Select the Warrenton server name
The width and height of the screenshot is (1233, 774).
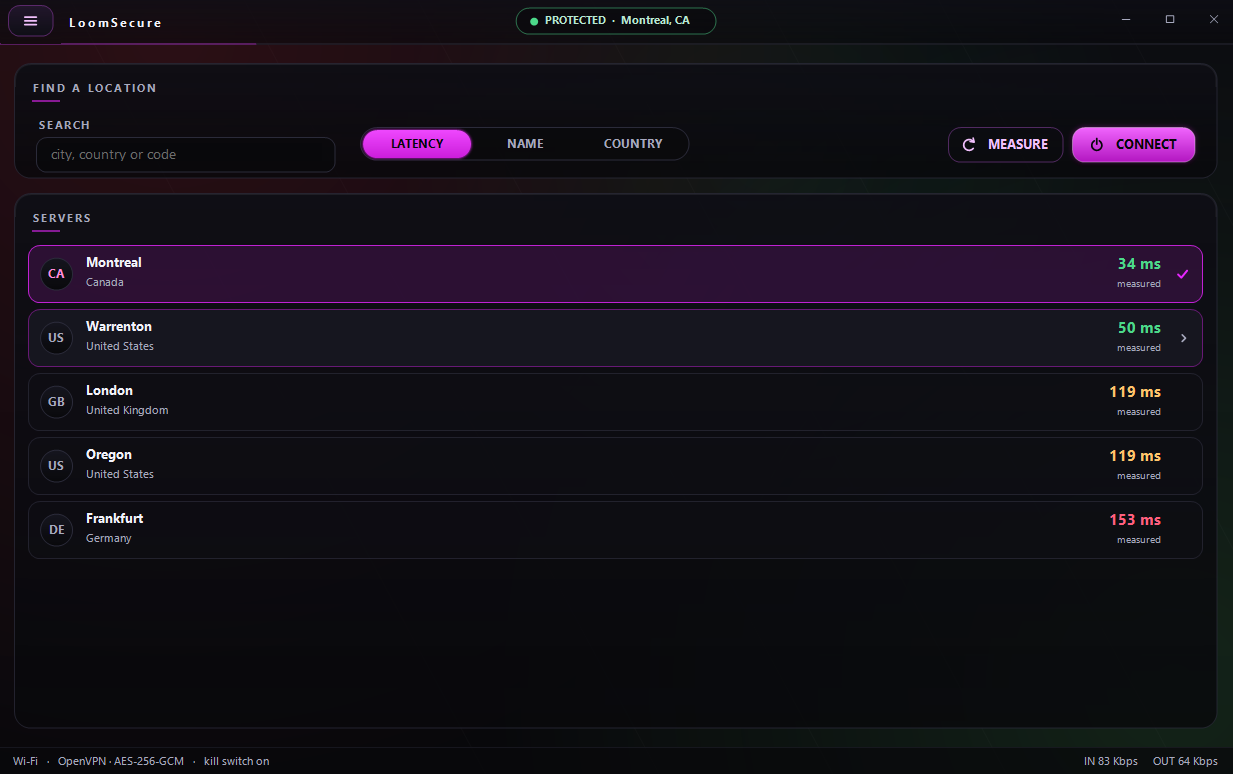click(x=119, y=327)
